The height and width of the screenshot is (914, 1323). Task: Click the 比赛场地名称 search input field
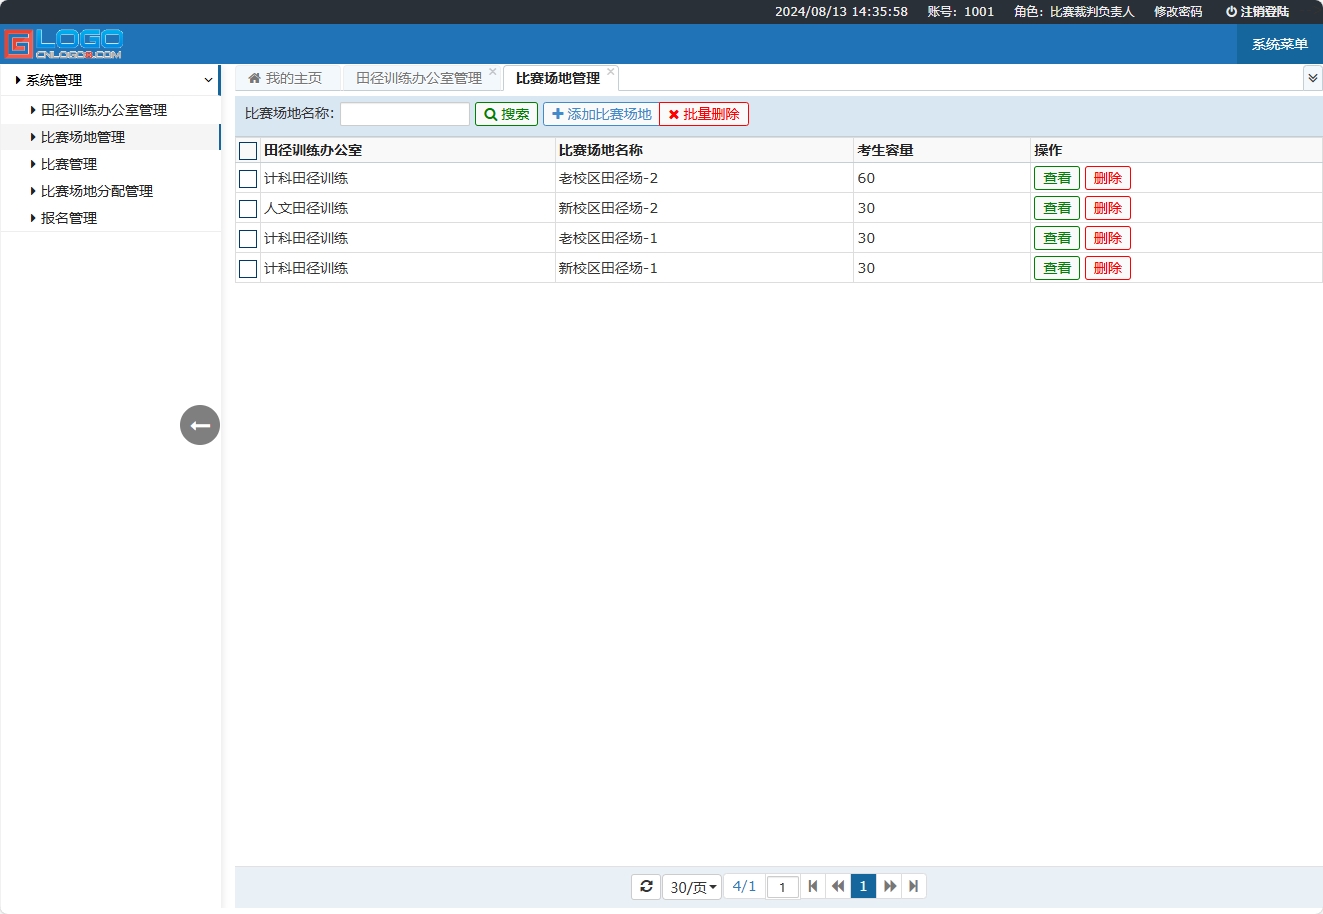click(405, 114)
